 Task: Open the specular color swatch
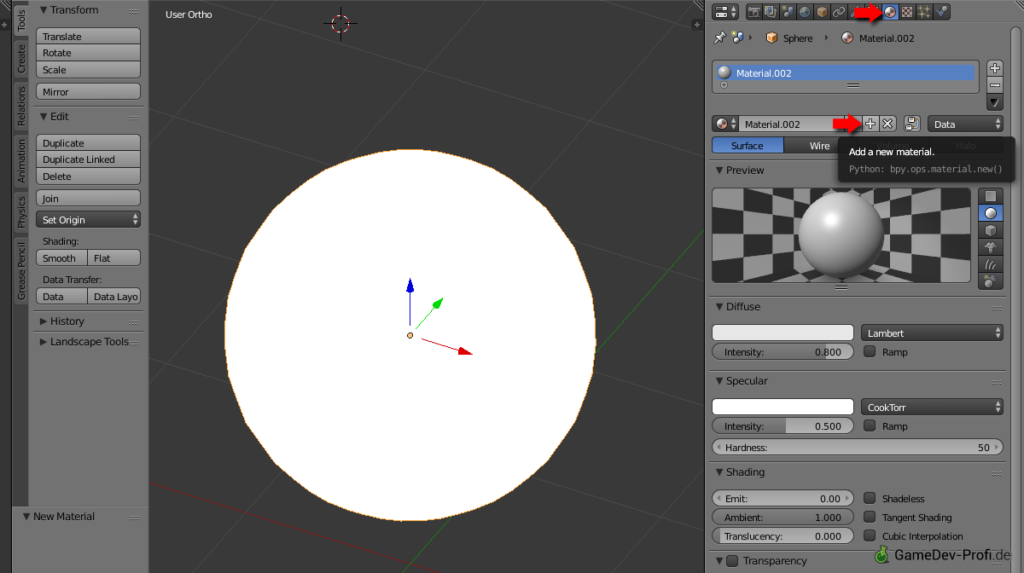[x=782, y=407]
